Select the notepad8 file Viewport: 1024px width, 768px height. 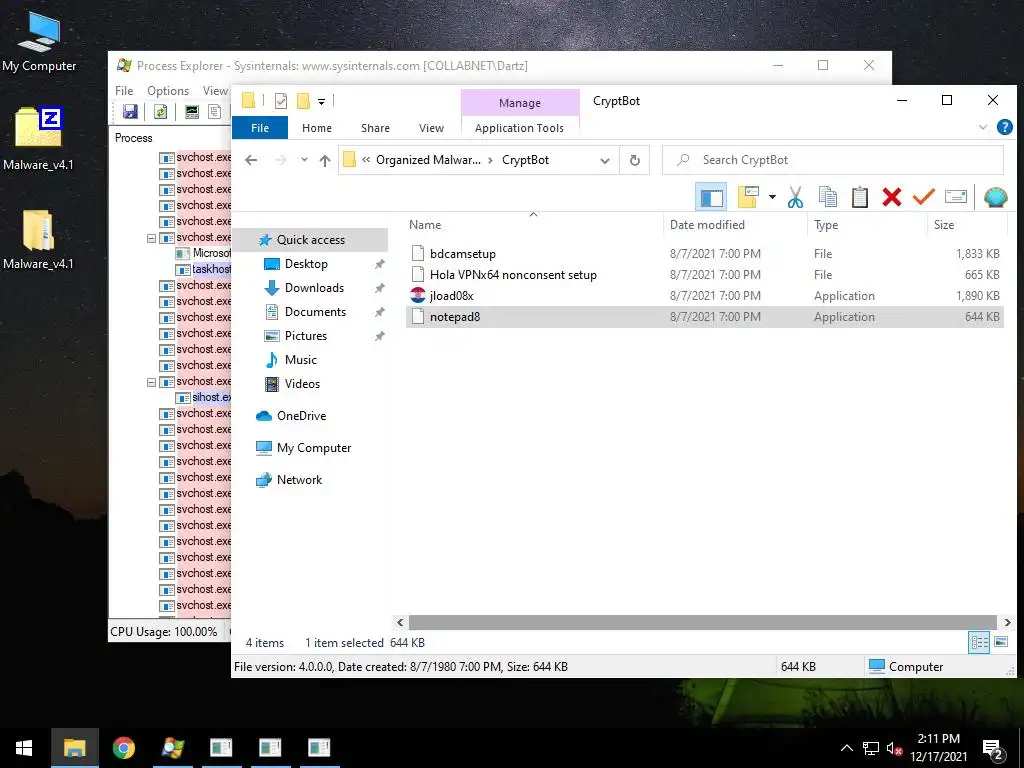pyautogui.click(x=705, y=317)
